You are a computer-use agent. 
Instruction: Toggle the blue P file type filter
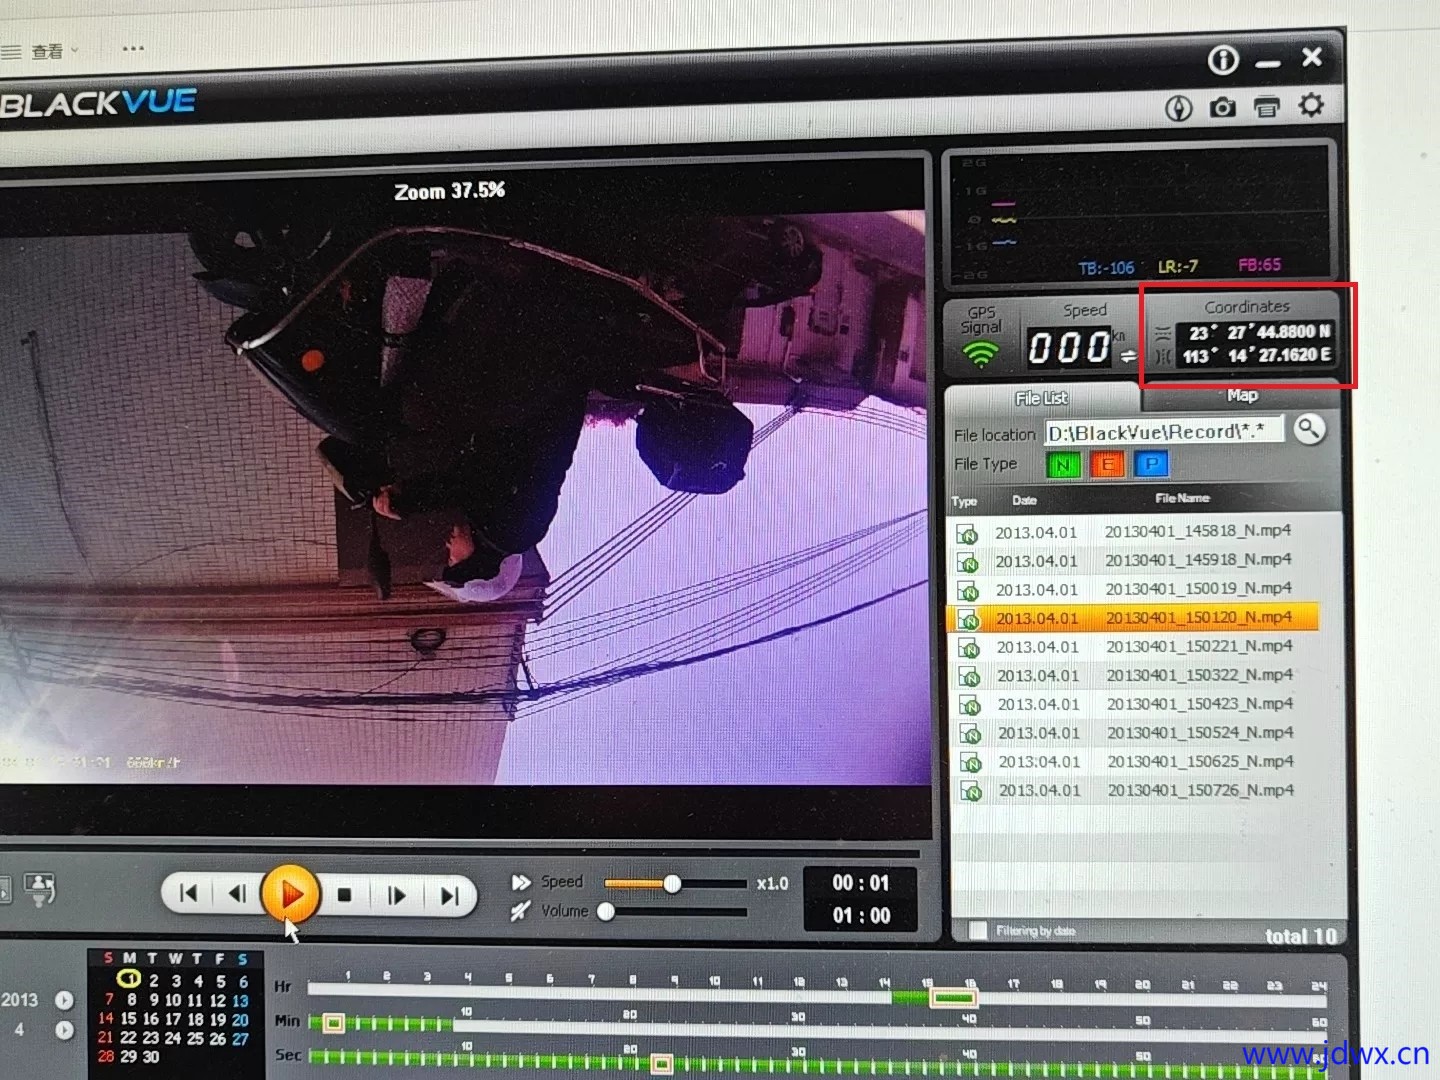(x=1151, y=464)
